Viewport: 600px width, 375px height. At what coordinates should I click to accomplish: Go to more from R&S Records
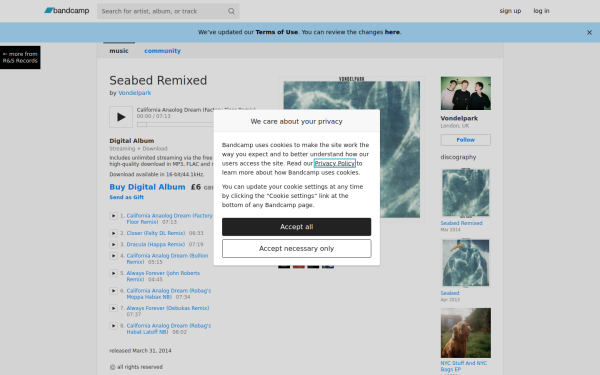20,57
